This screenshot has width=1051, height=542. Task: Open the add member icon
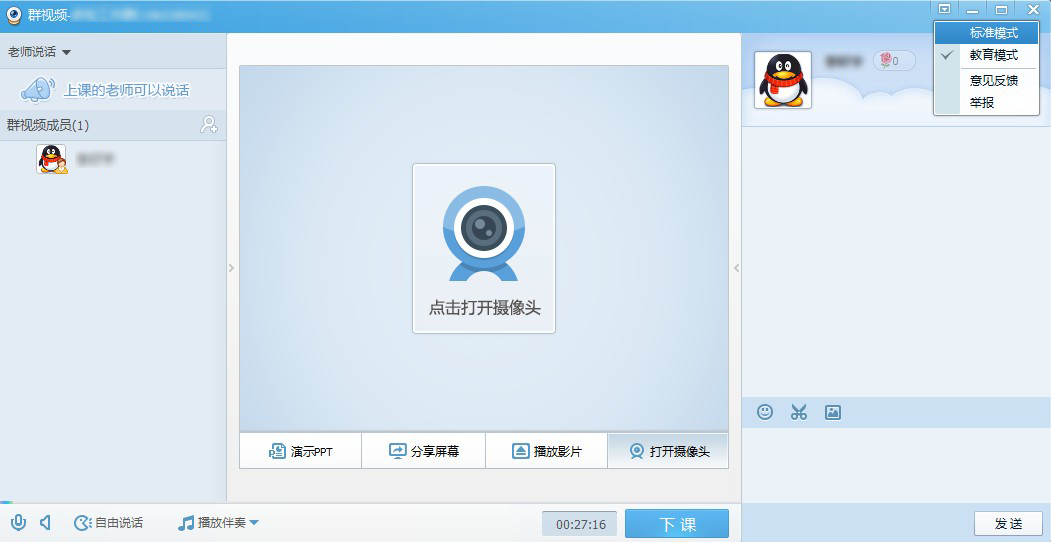209,125
